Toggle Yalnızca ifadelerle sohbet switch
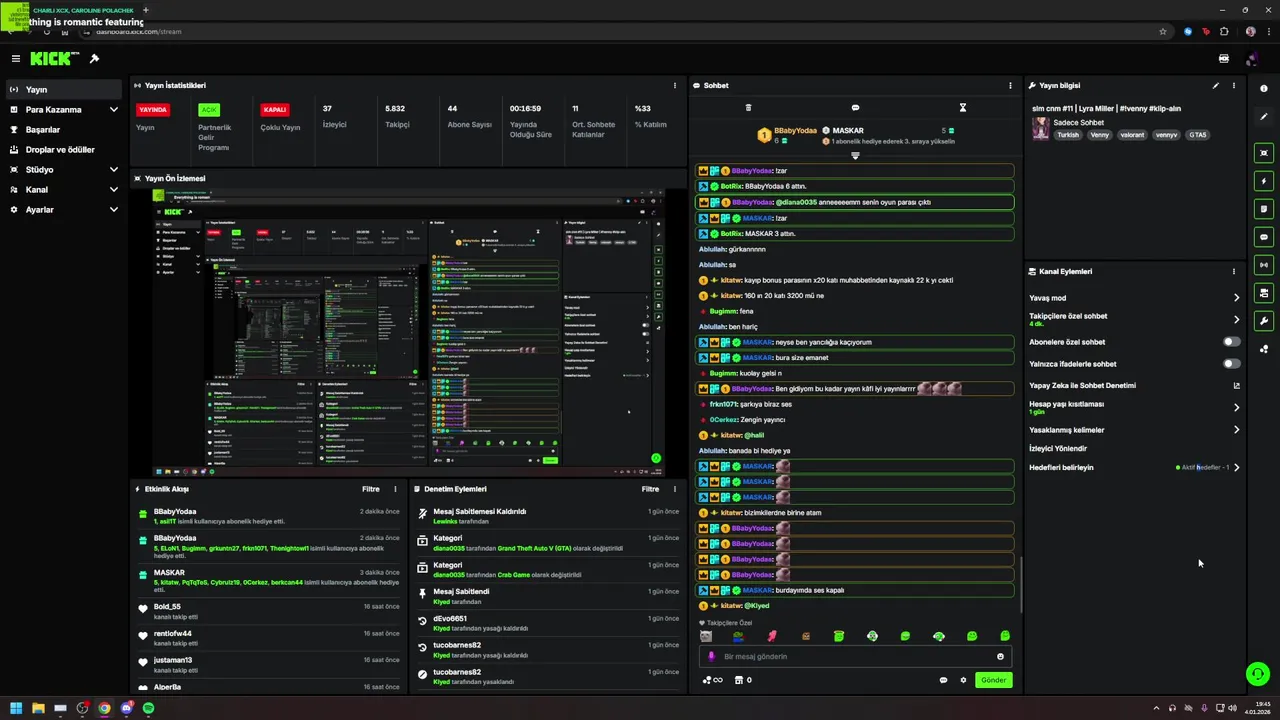The width and height of the screenshot is (1280, 720). [x=1232, y=364]
